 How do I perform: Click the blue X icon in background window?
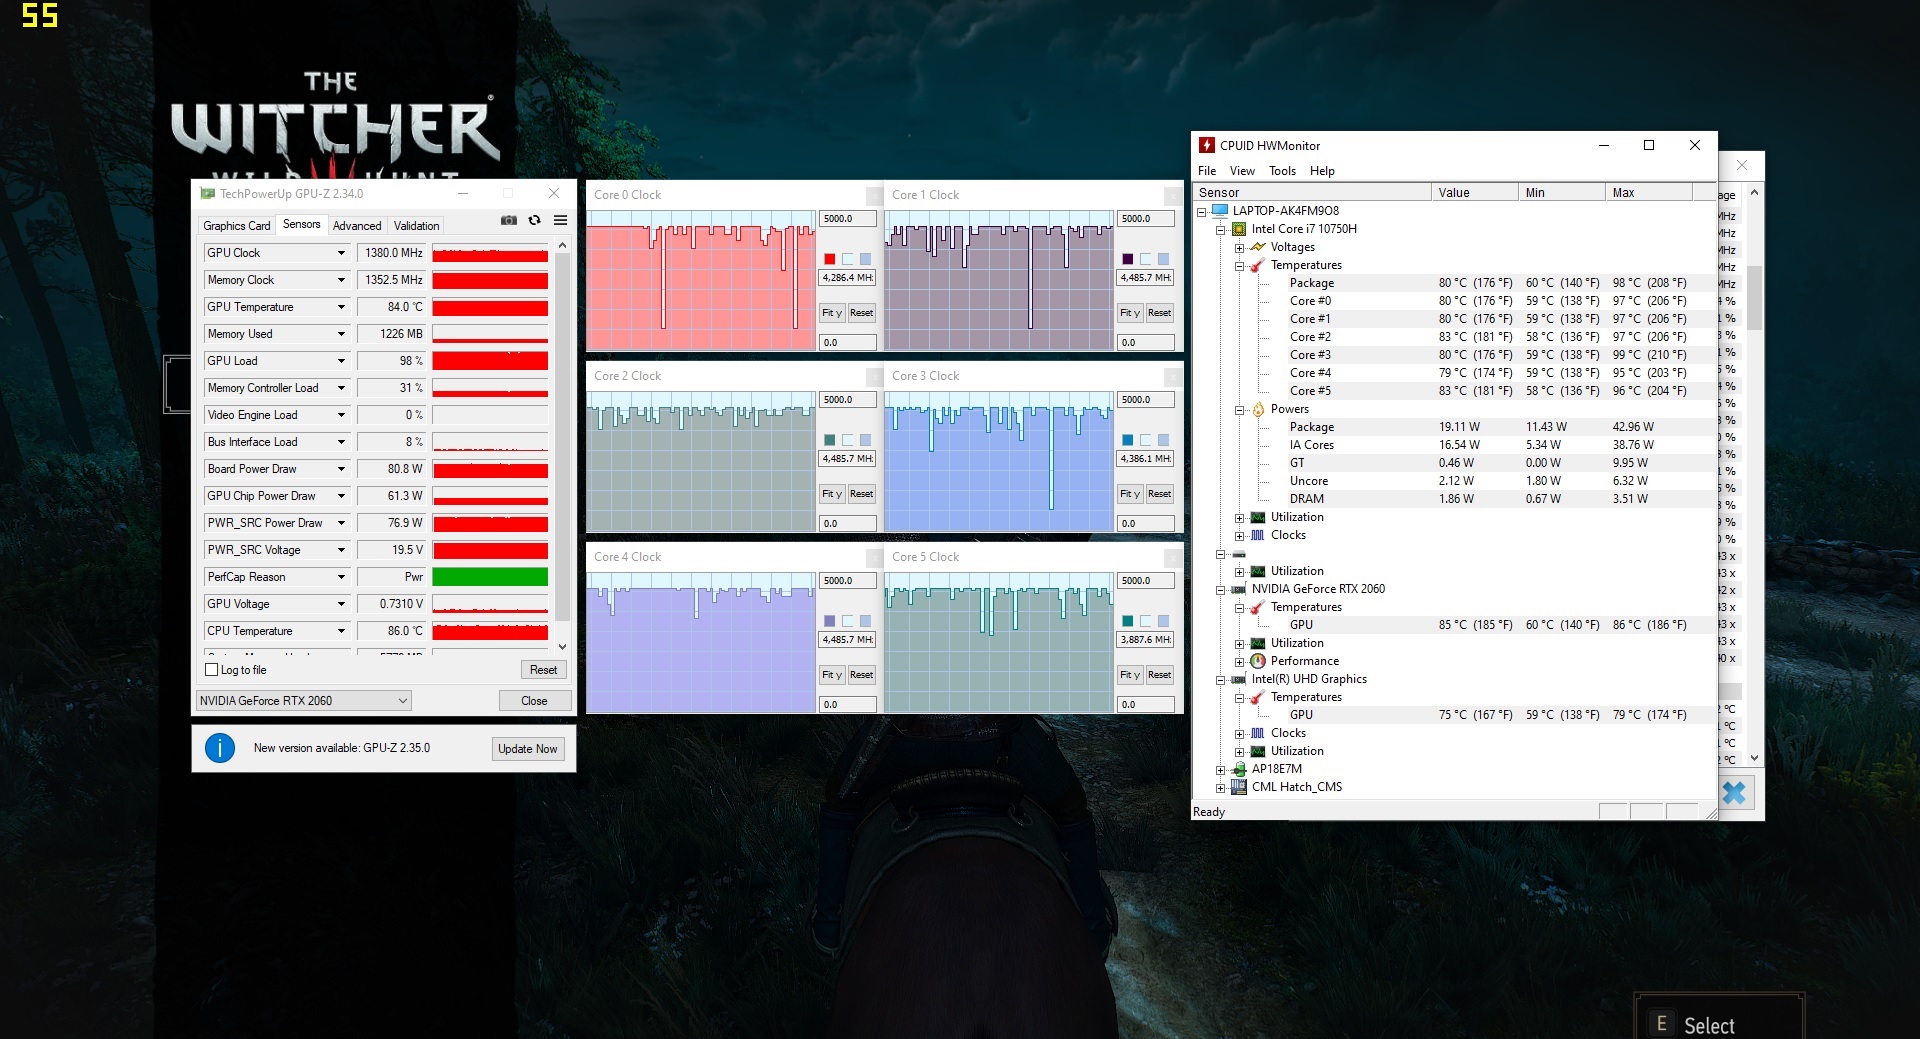(1734, 793)
